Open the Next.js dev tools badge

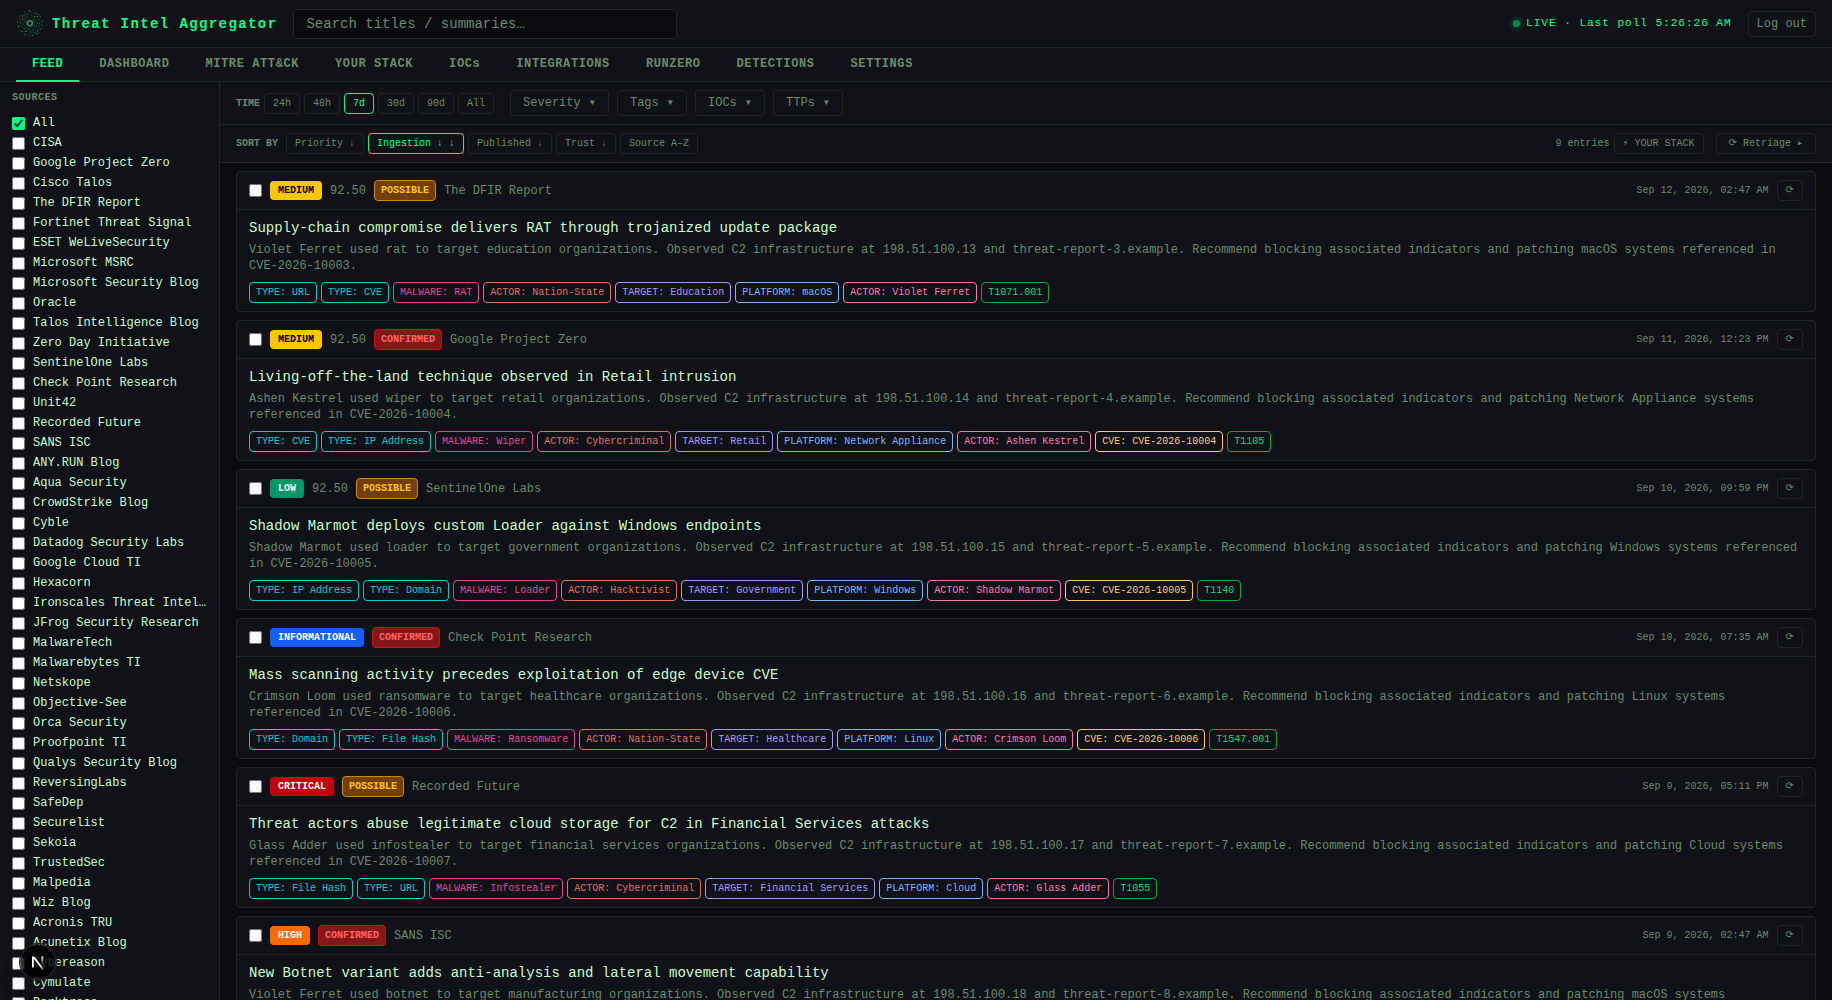coord(37,963)
